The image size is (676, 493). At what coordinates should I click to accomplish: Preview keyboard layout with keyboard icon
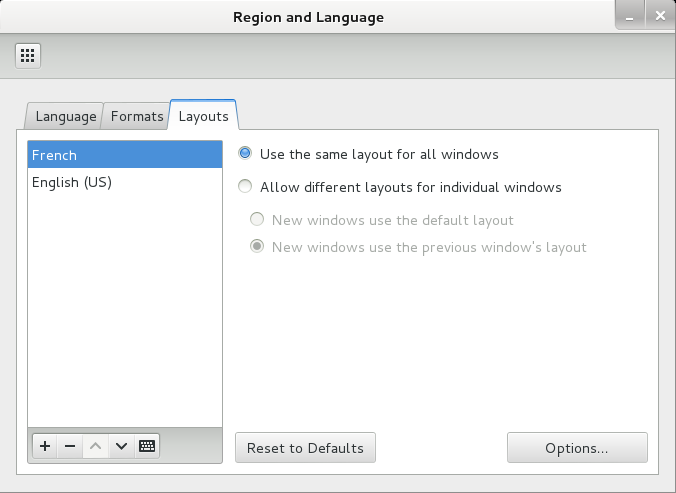pos(147,446)
